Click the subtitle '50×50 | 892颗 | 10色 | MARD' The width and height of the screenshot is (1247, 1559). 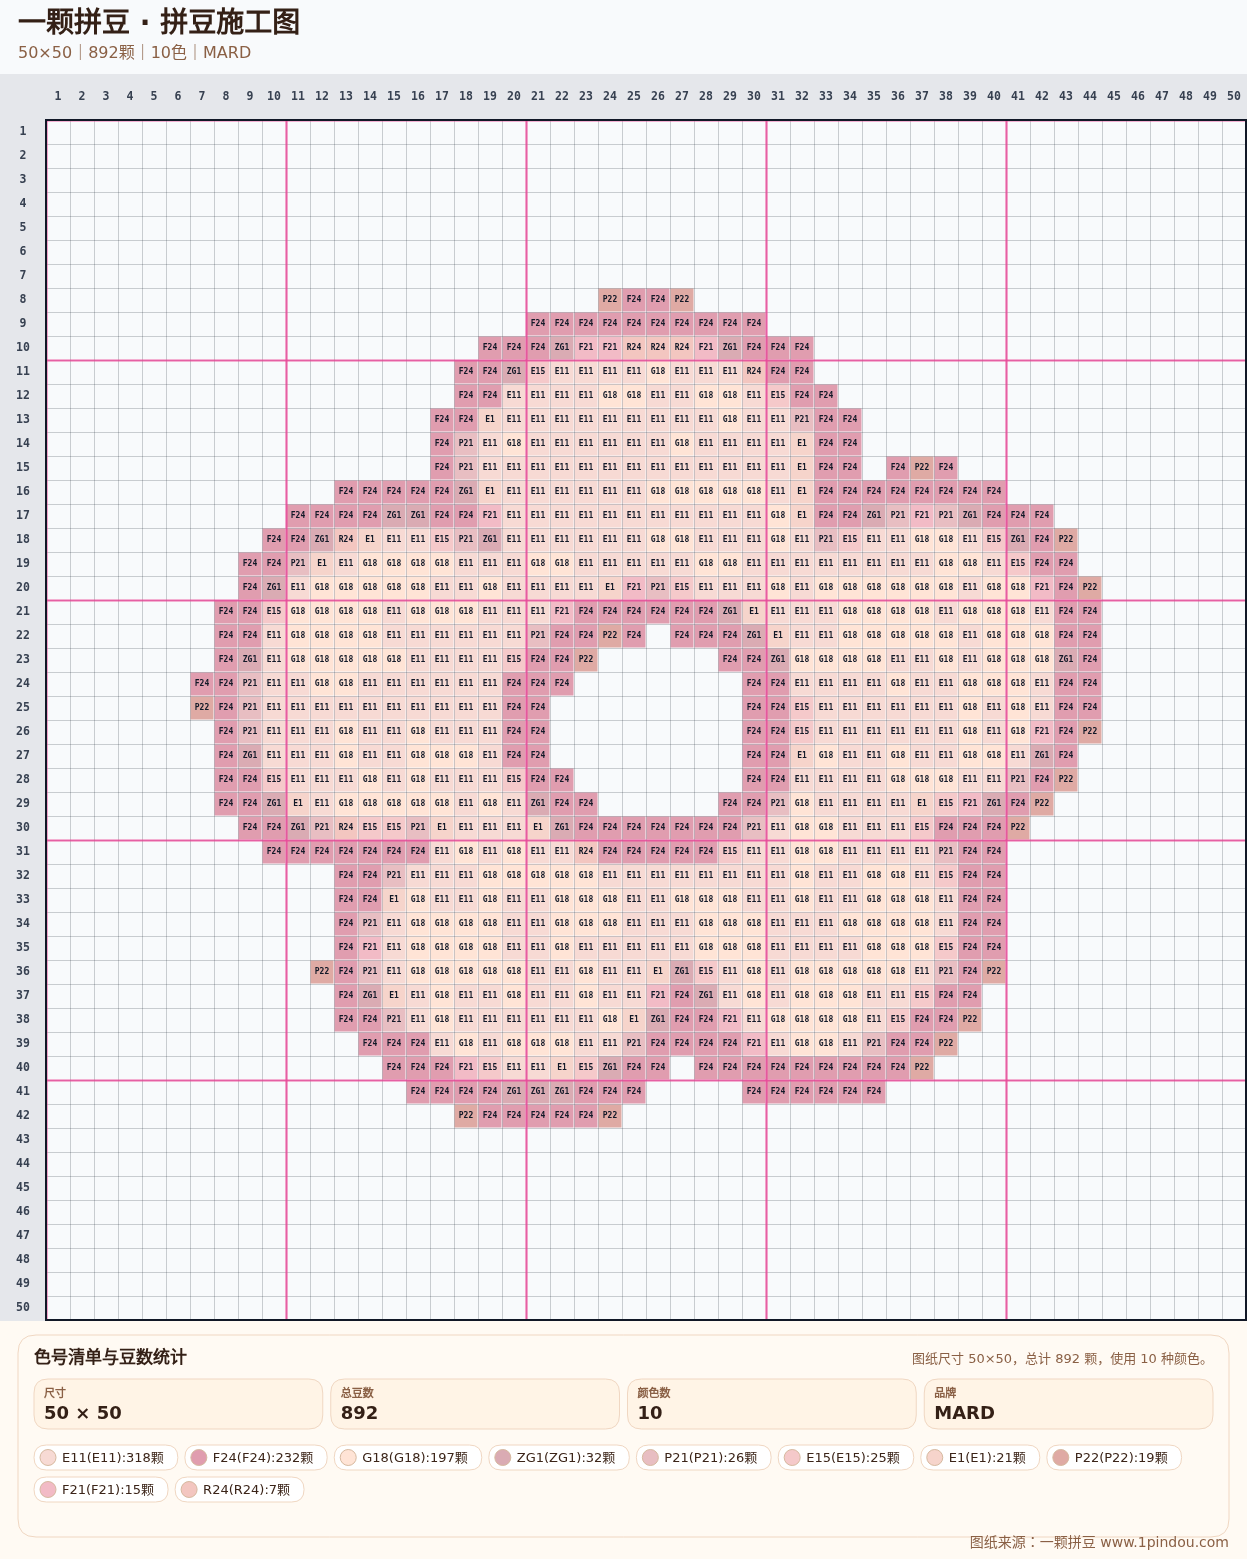(134, 52)
